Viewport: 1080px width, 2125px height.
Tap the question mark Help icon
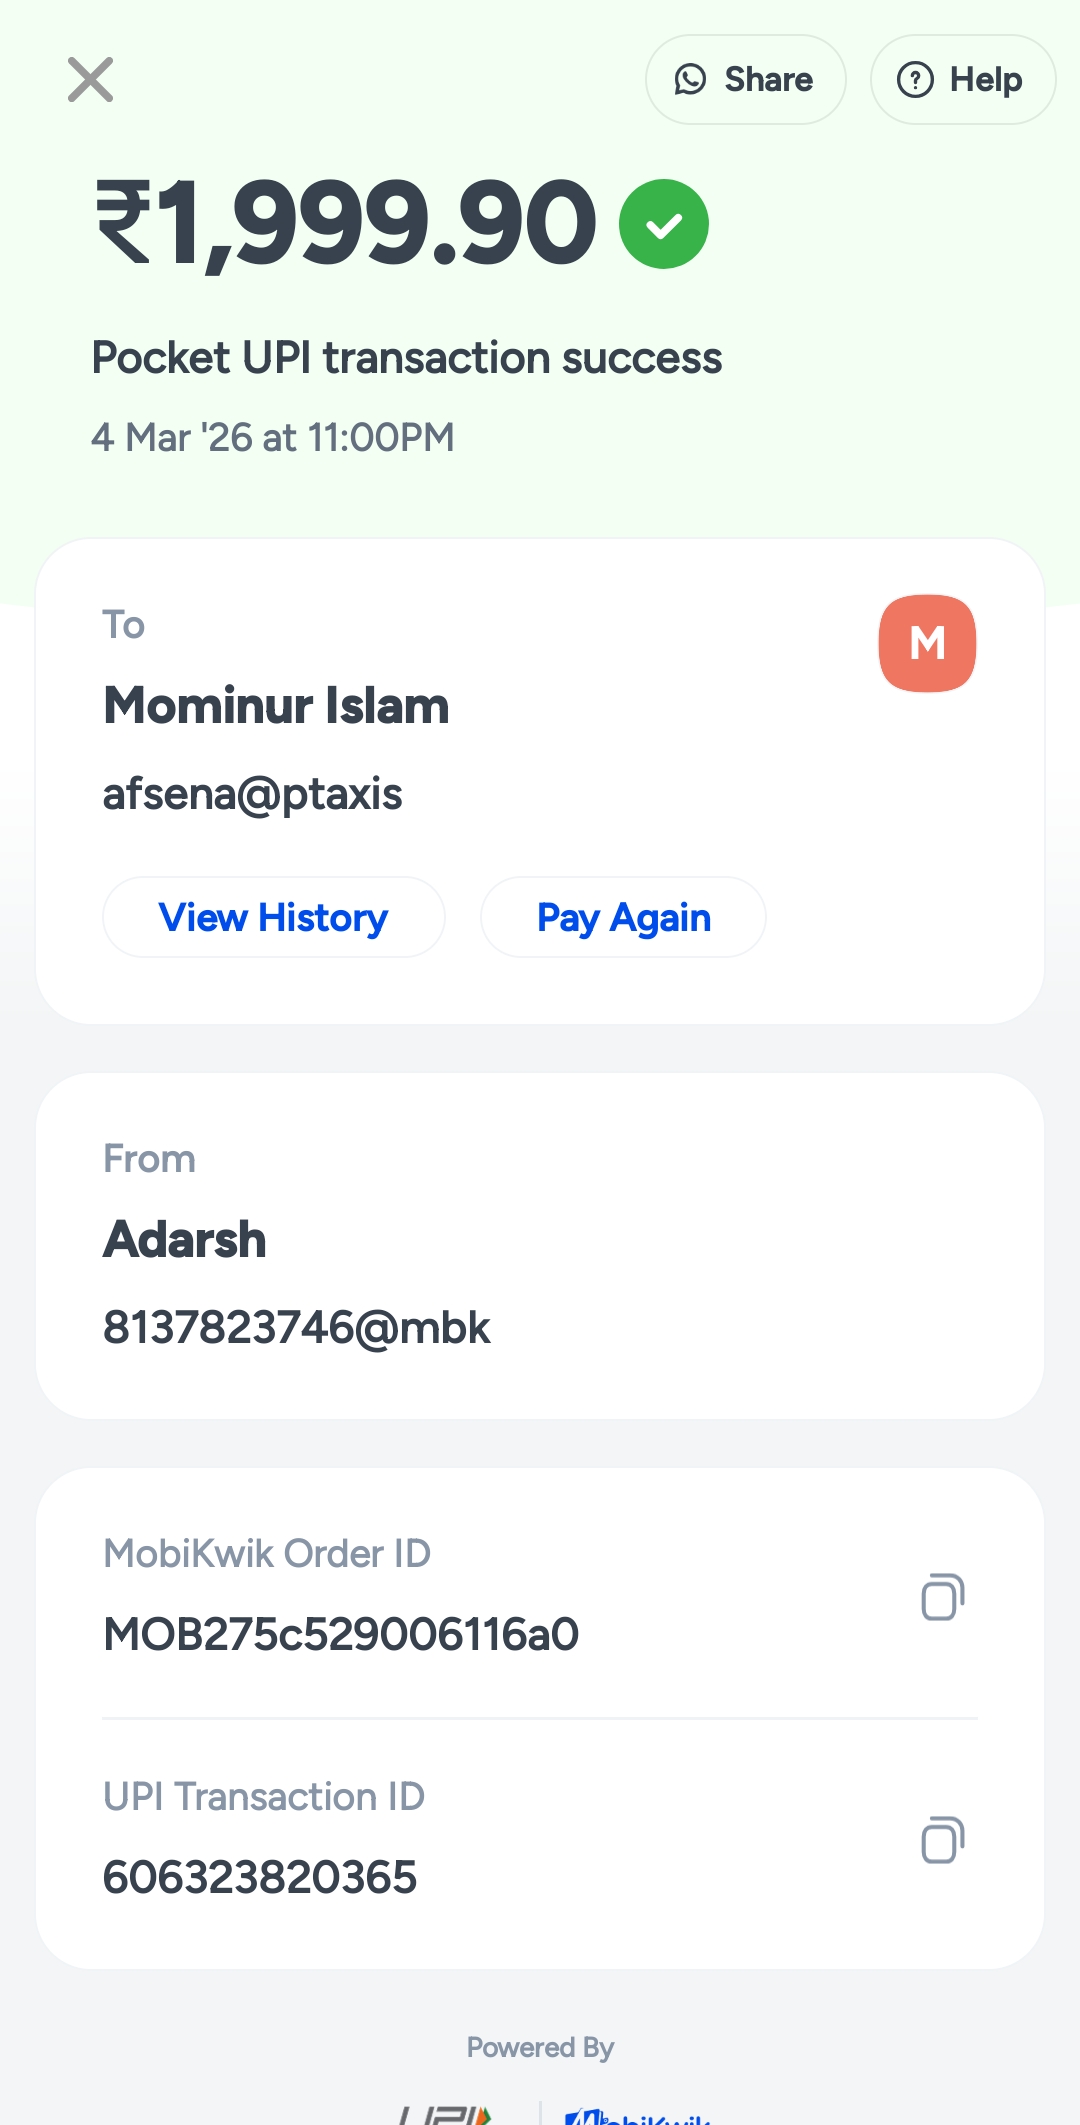pyautogui.click(x=915, y=80)
